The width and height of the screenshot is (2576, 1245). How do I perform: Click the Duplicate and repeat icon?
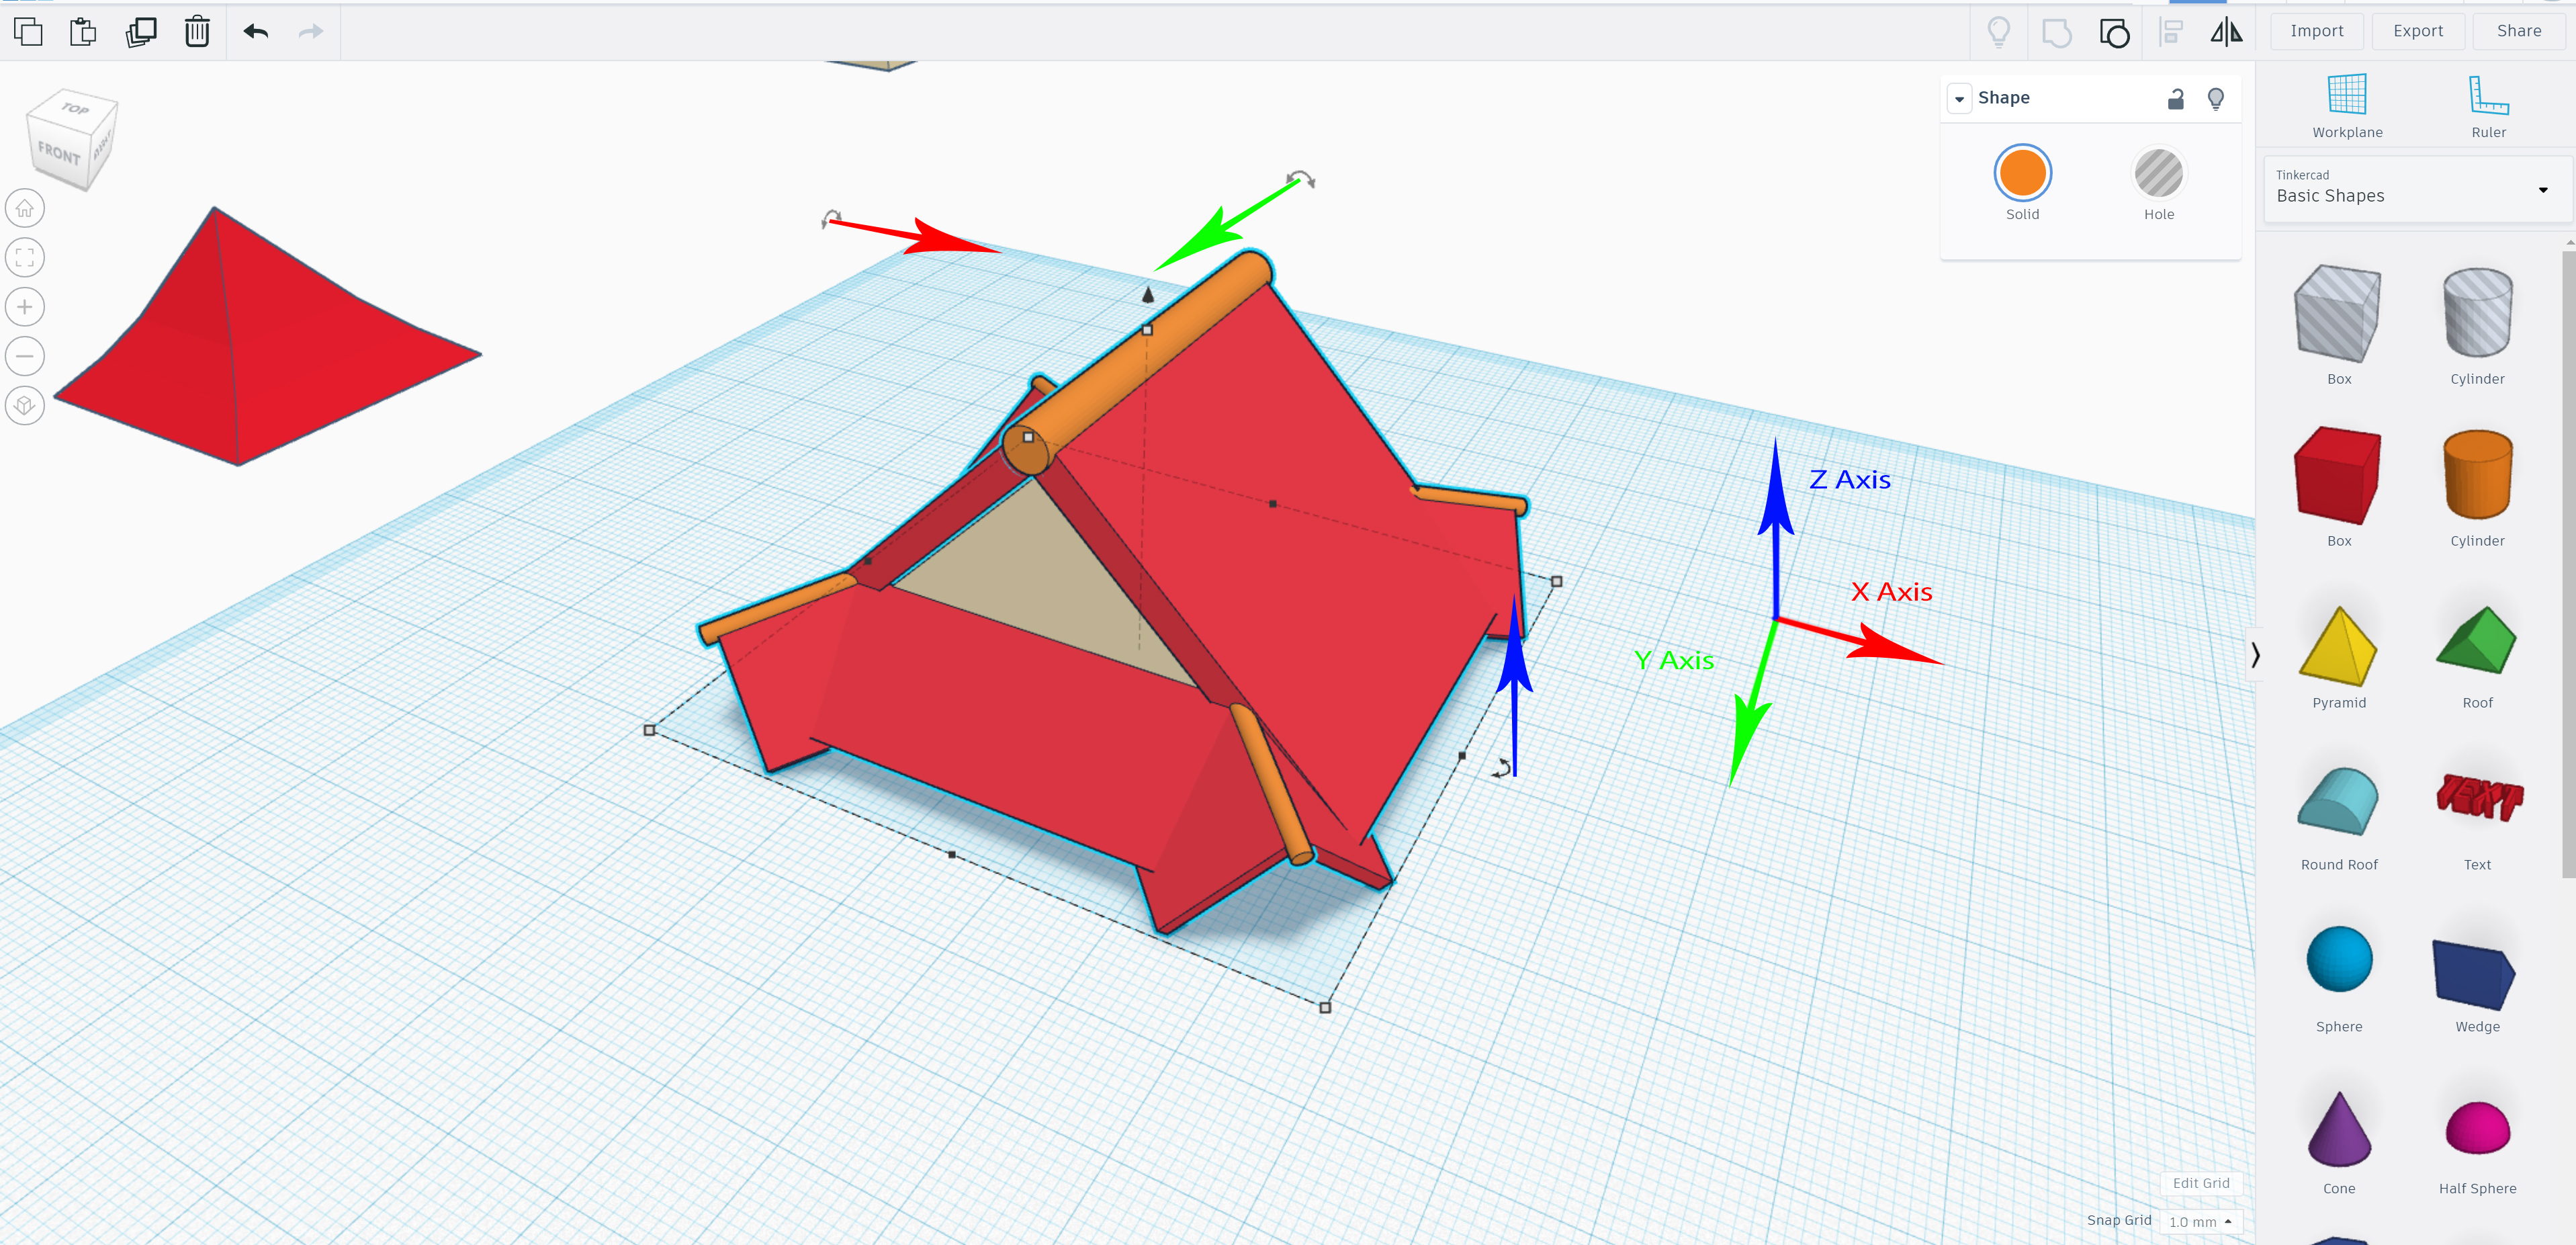[141, 32]
